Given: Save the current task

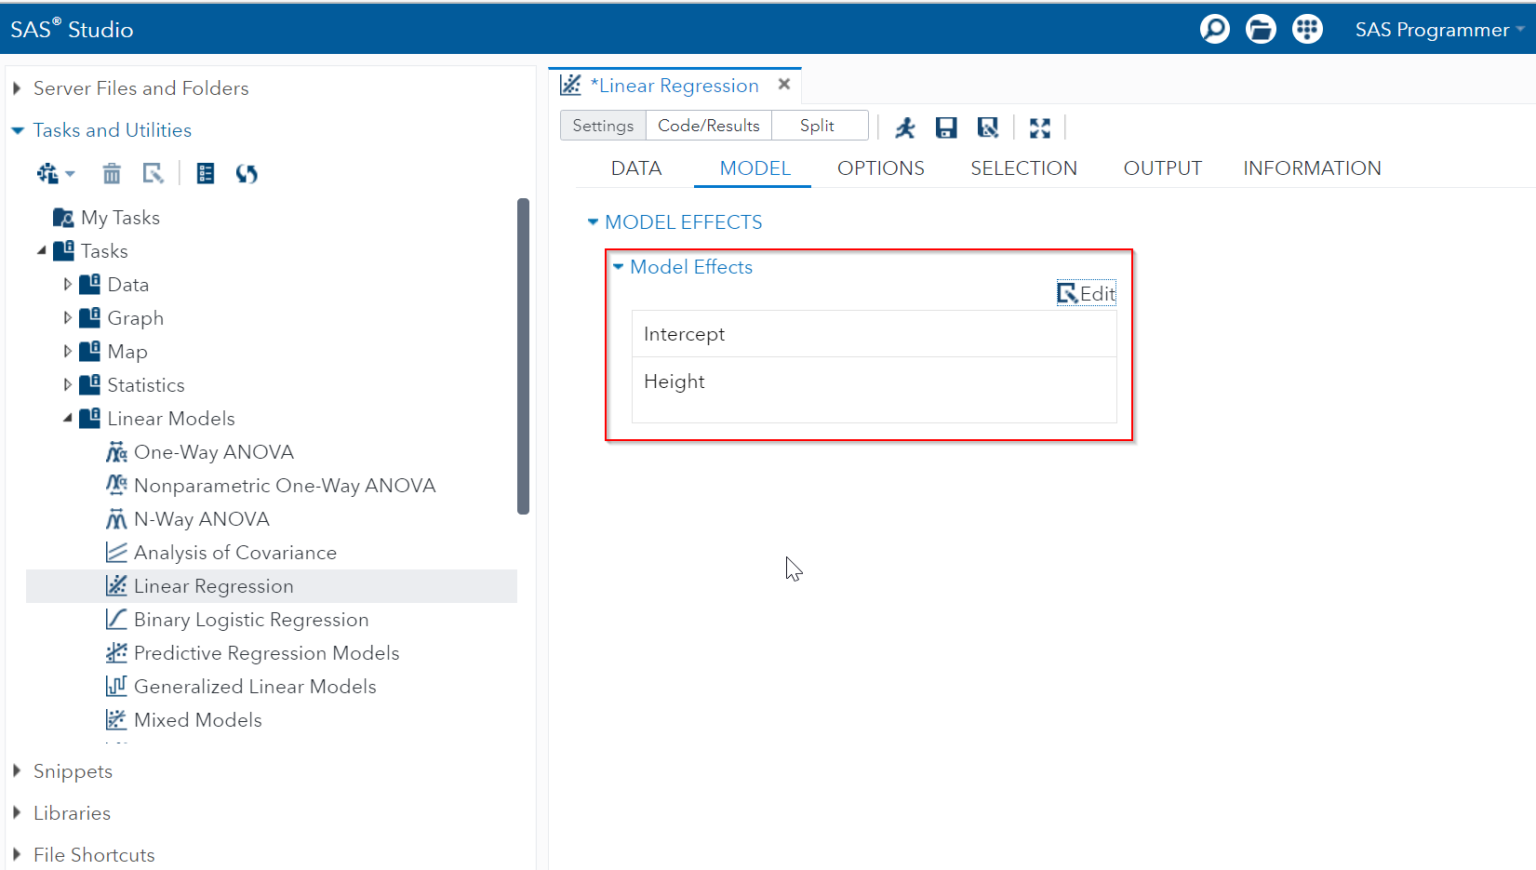Looking at the screenshot, I should coord(946,127).
